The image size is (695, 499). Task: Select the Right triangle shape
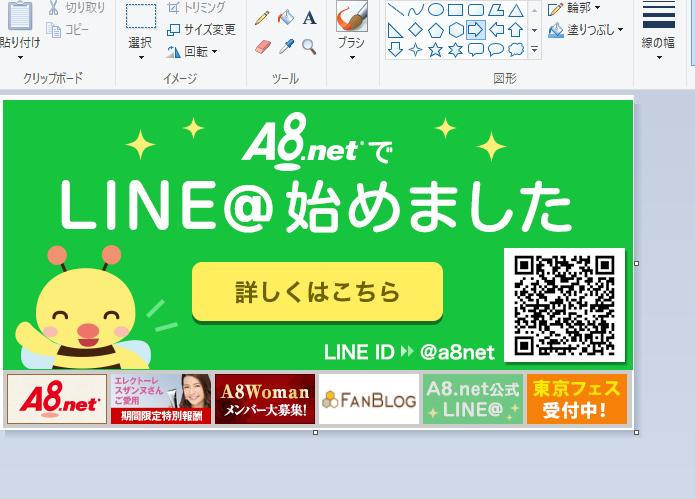[395, 30]
